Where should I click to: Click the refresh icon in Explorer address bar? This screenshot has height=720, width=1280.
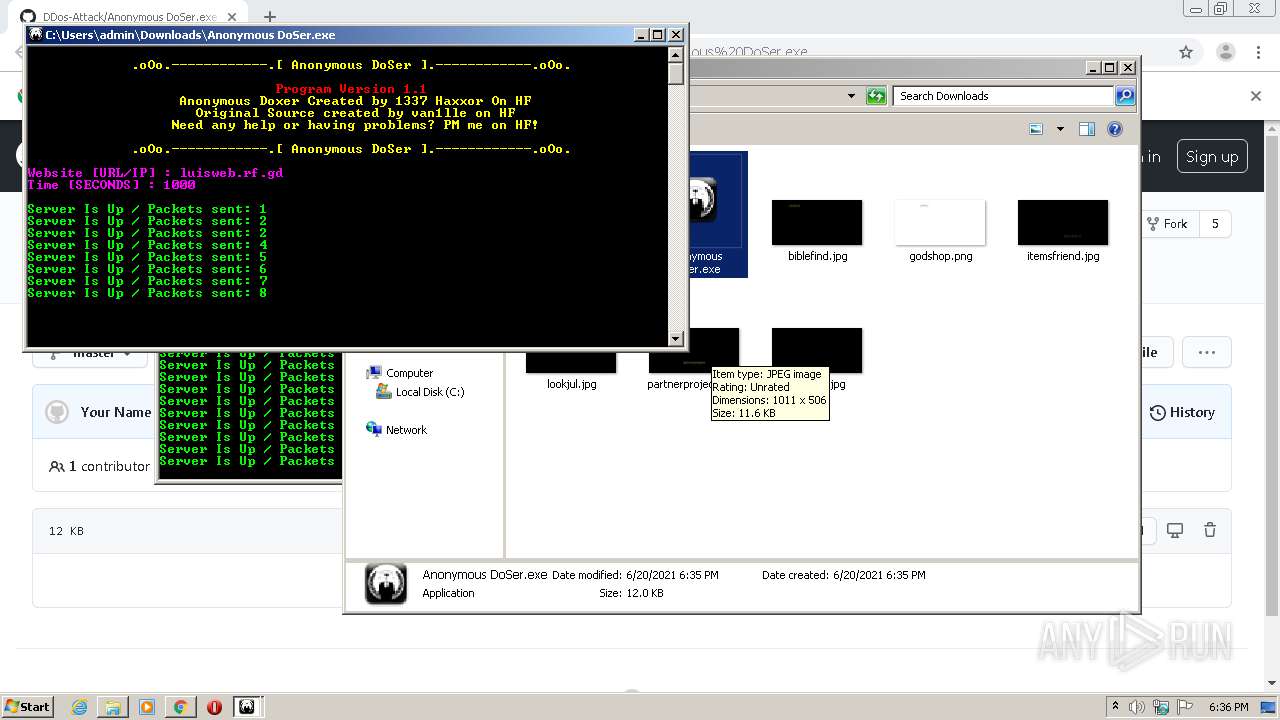876,96
